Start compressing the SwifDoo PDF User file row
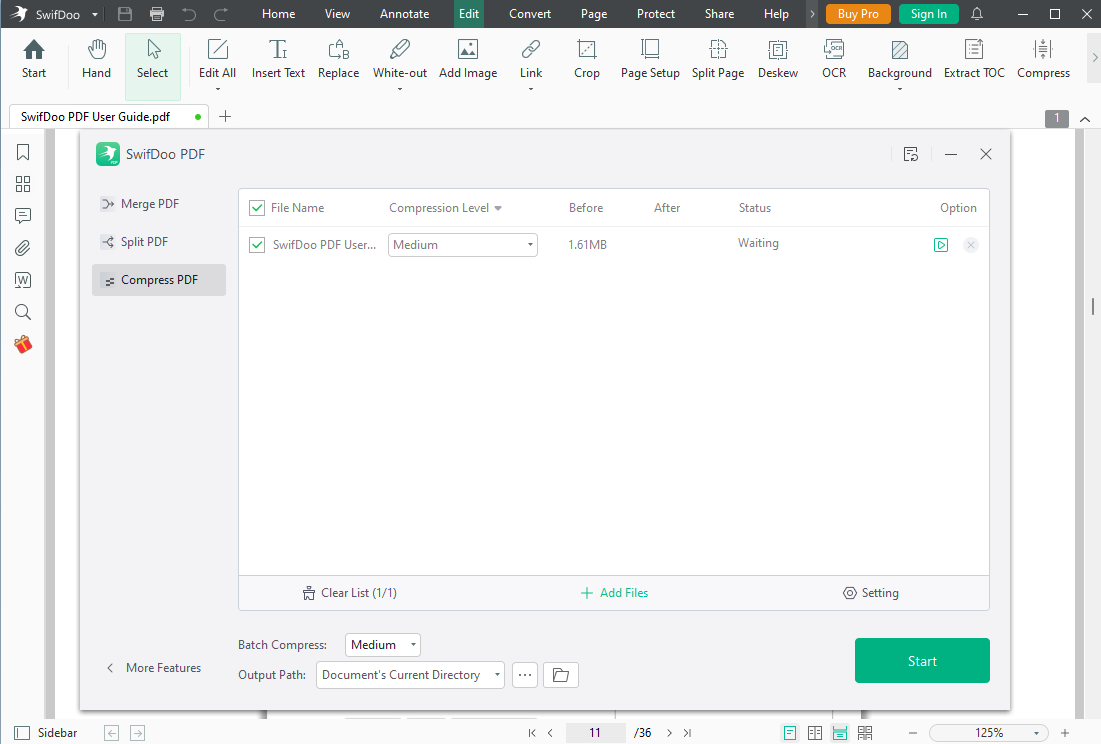Image resolution: width=1101 pixels, height=744 pixels. [x=941, y=245]
